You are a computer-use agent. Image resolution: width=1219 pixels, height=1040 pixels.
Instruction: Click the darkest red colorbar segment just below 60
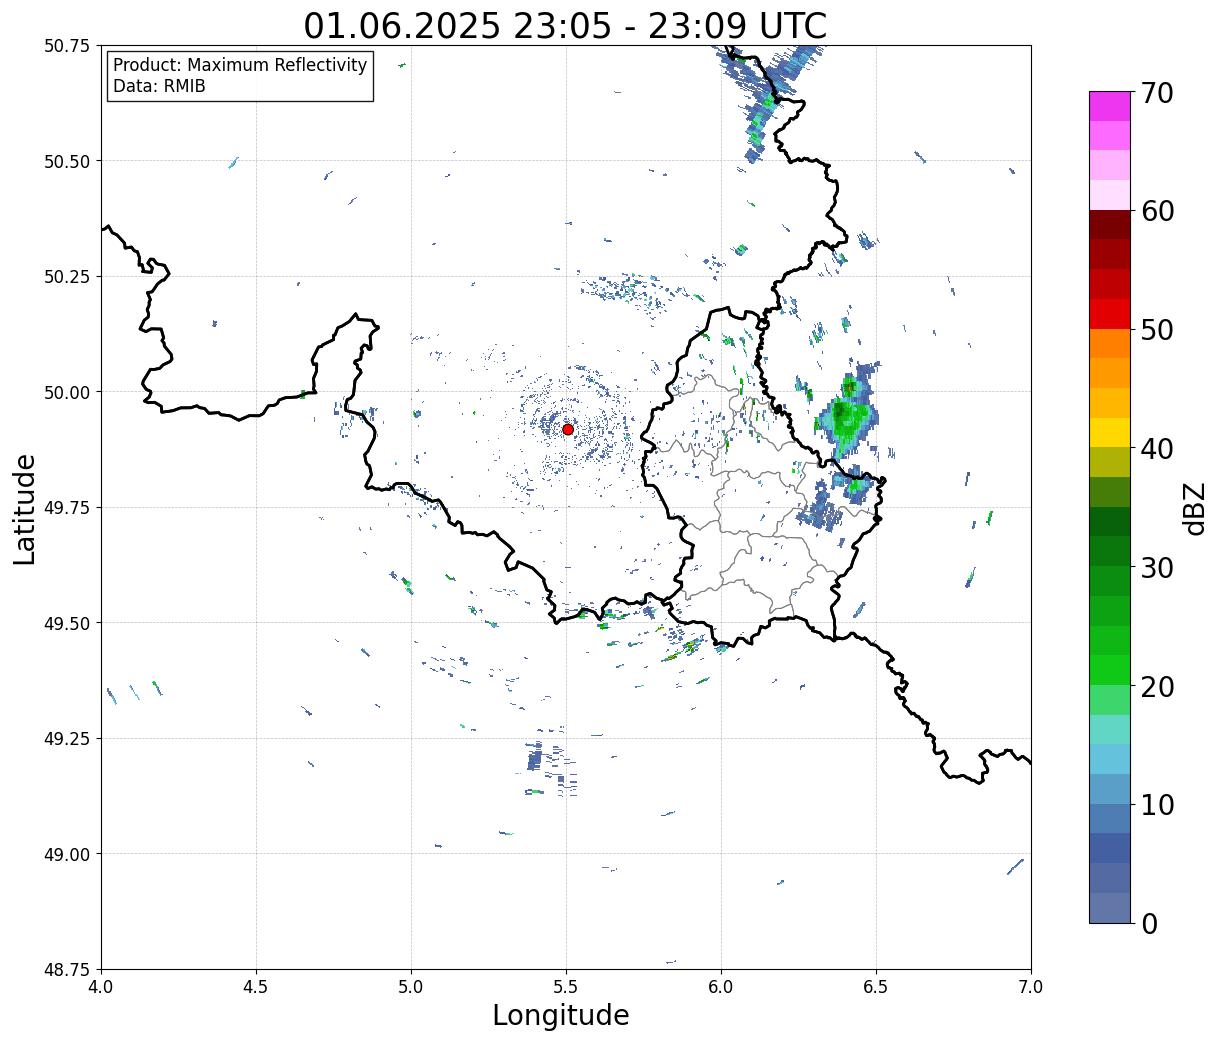tap(1110, 225)
